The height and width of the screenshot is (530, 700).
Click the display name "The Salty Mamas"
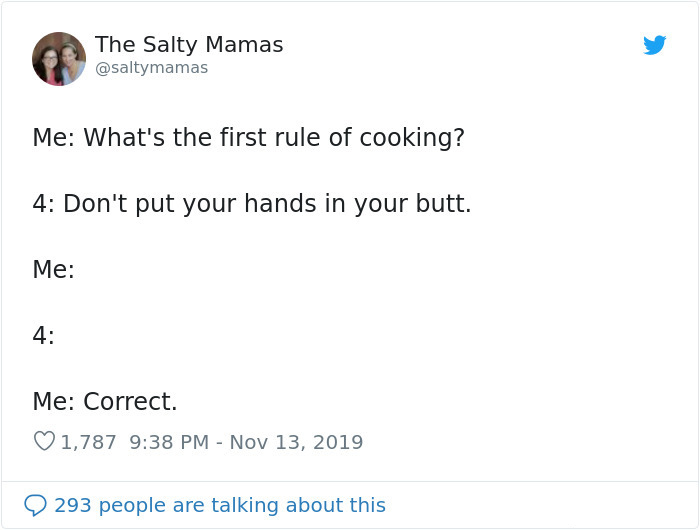[189, 45]
